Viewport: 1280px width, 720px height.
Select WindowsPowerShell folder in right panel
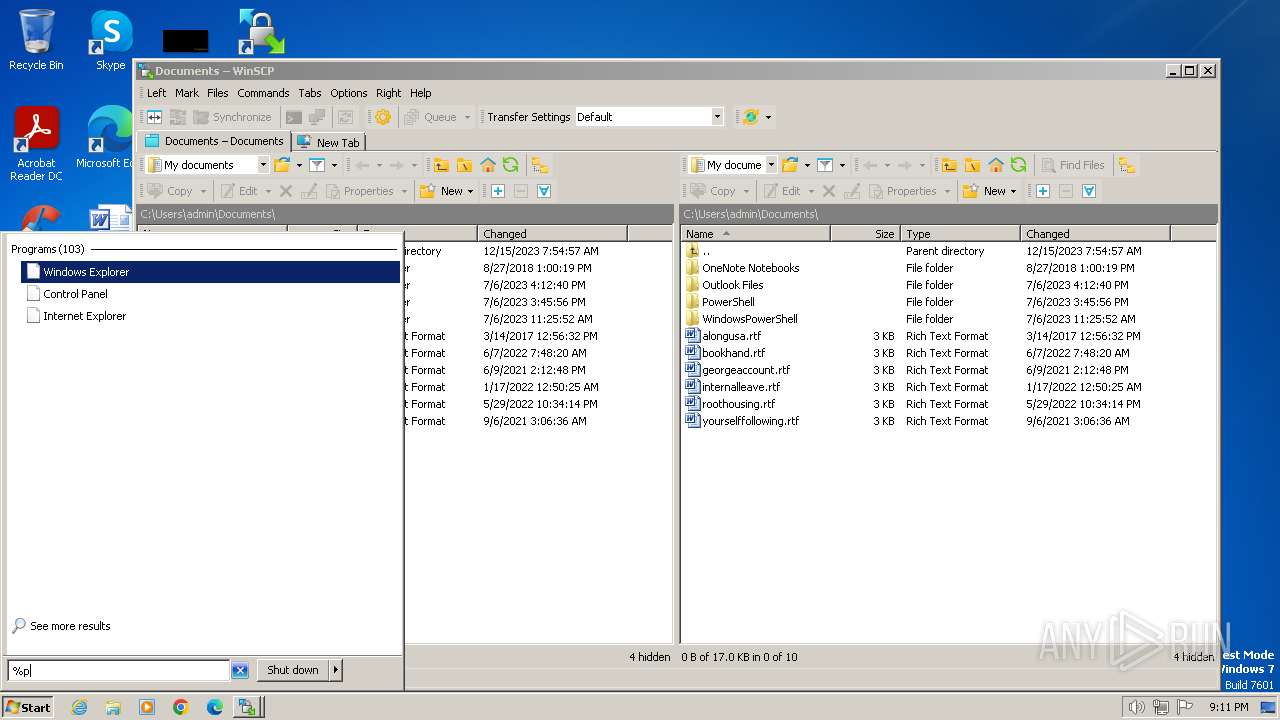[749, 319]
